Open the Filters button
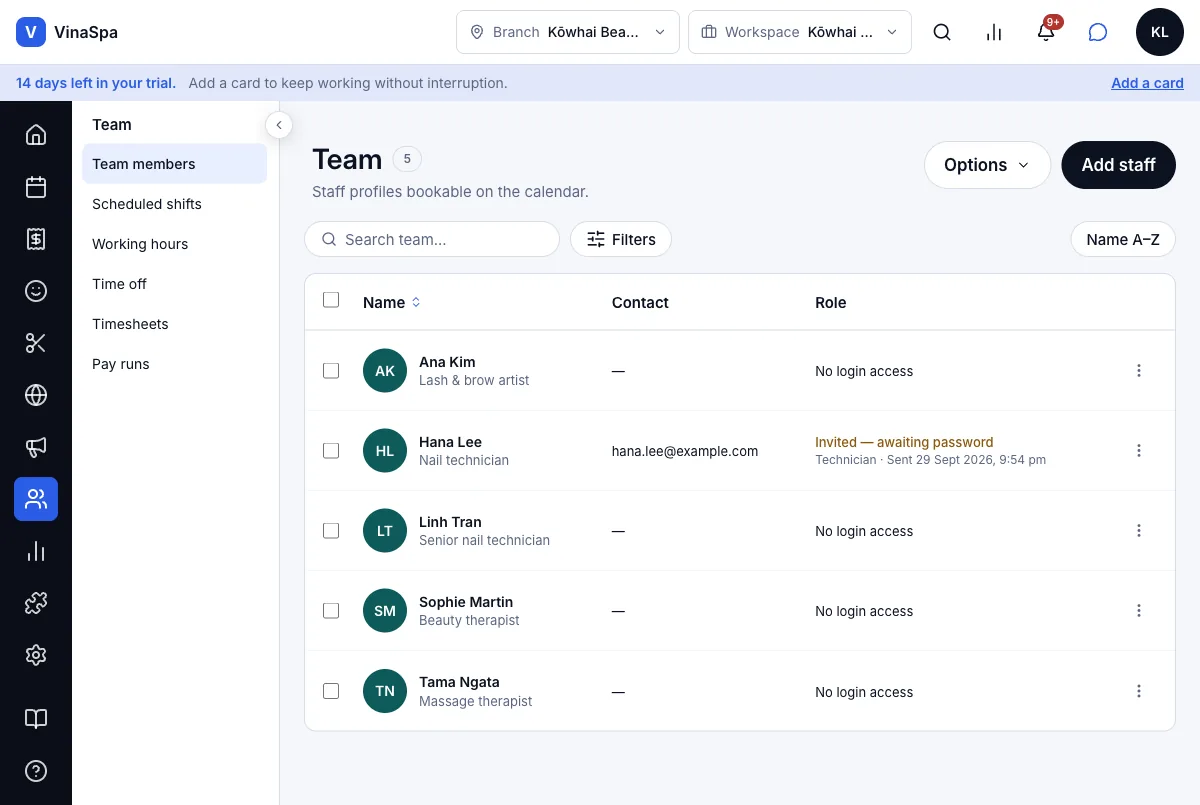The width and height of the screenshot is (1200, 805). [621, 239]
